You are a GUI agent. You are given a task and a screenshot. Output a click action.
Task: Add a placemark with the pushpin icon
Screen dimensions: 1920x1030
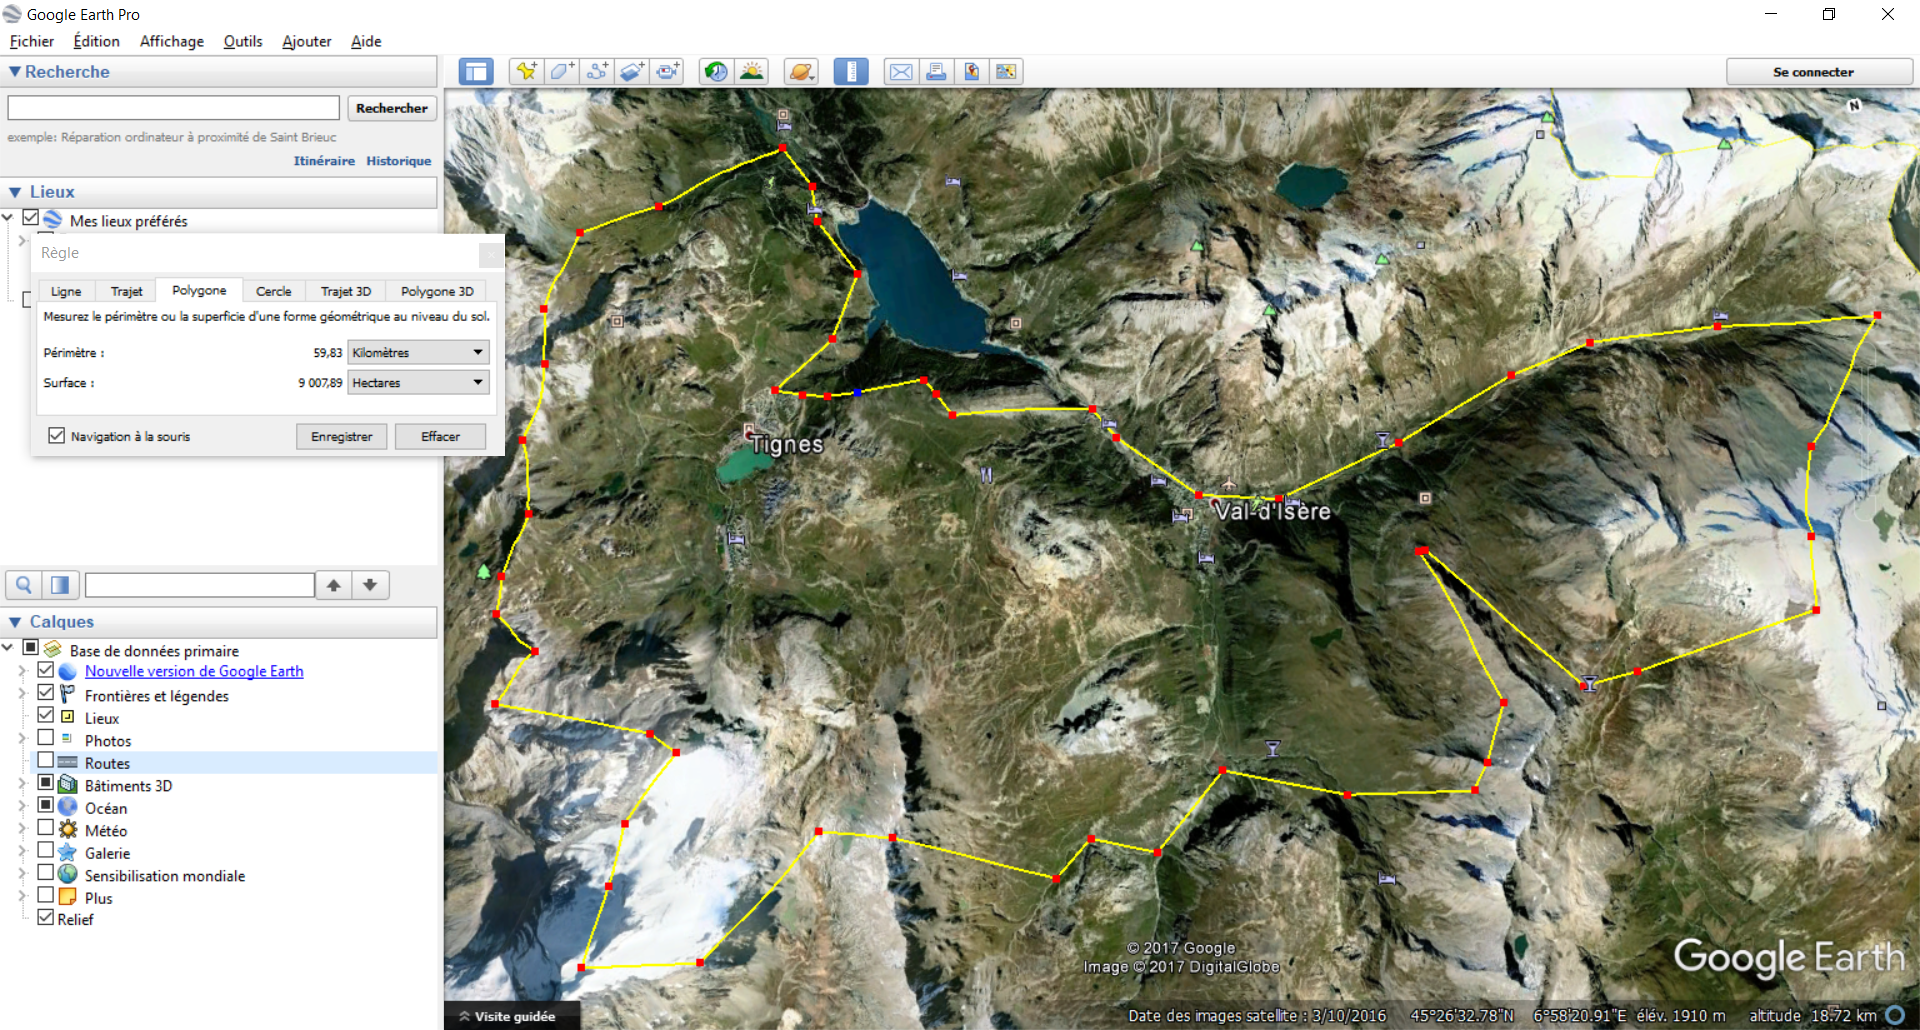pyautogui.click(x=526, y=72)
